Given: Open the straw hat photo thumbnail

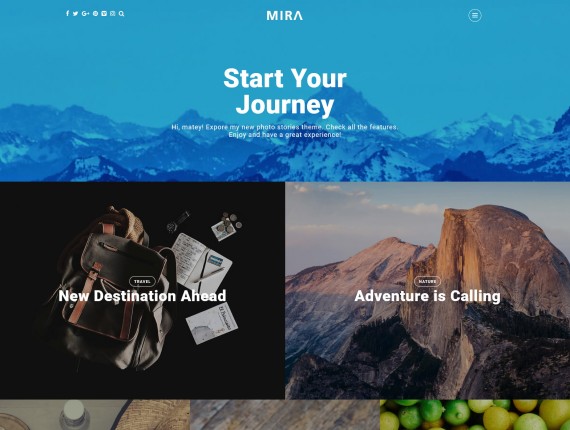Looking at the screenshot, I should click(x=95, y=415).
